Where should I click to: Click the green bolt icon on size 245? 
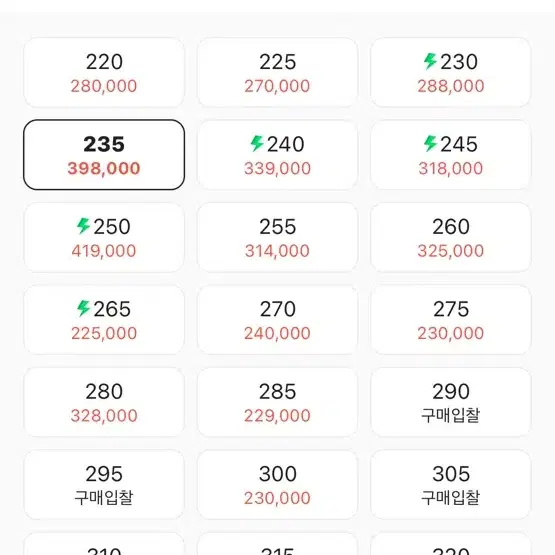(x=430, y=144)
